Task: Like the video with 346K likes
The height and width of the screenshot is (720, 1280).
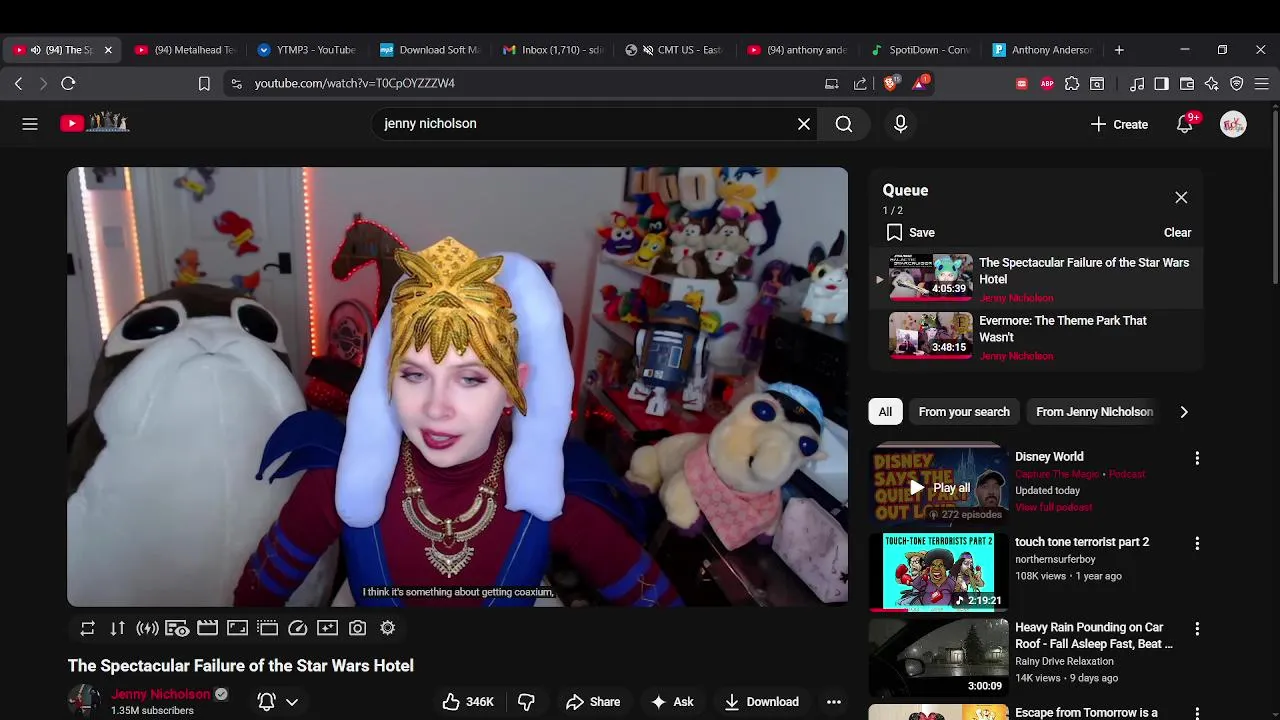Action: click(x=468, y=702)
